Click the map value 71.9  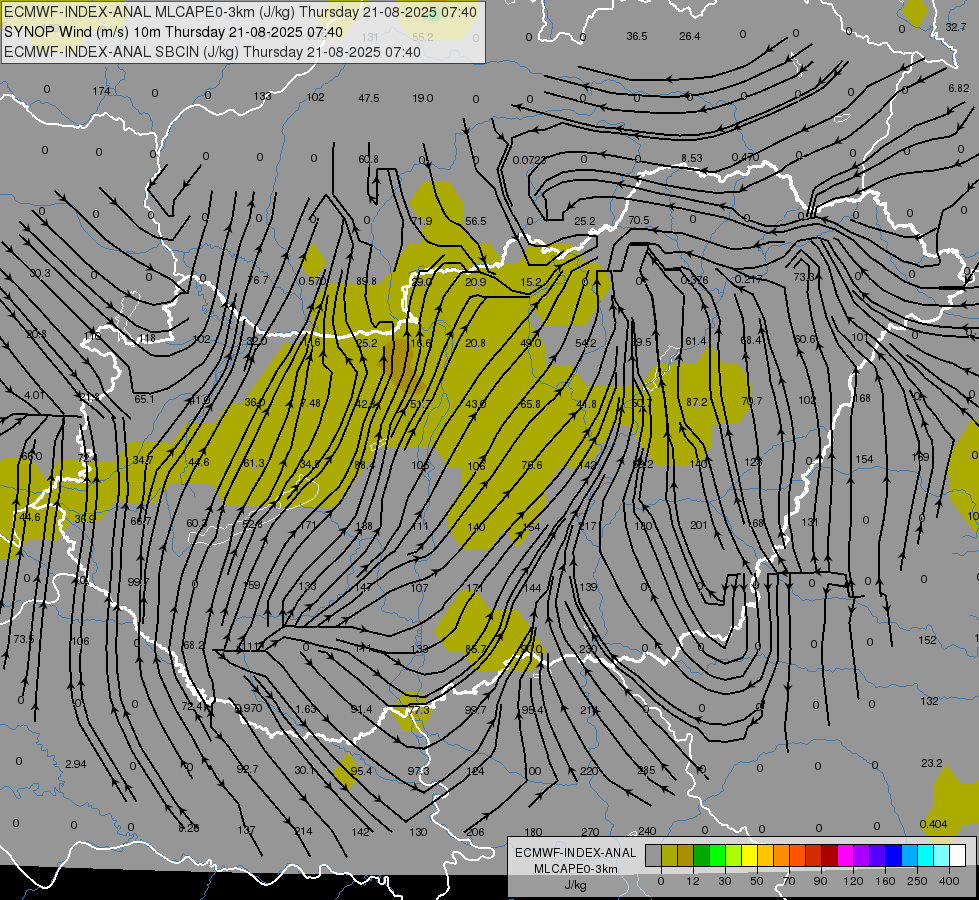click(422, 221)
